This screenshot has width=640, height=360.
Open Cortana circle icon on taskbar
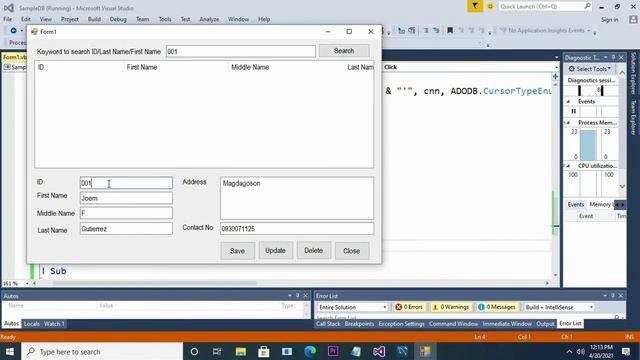[x=194, y=351]
